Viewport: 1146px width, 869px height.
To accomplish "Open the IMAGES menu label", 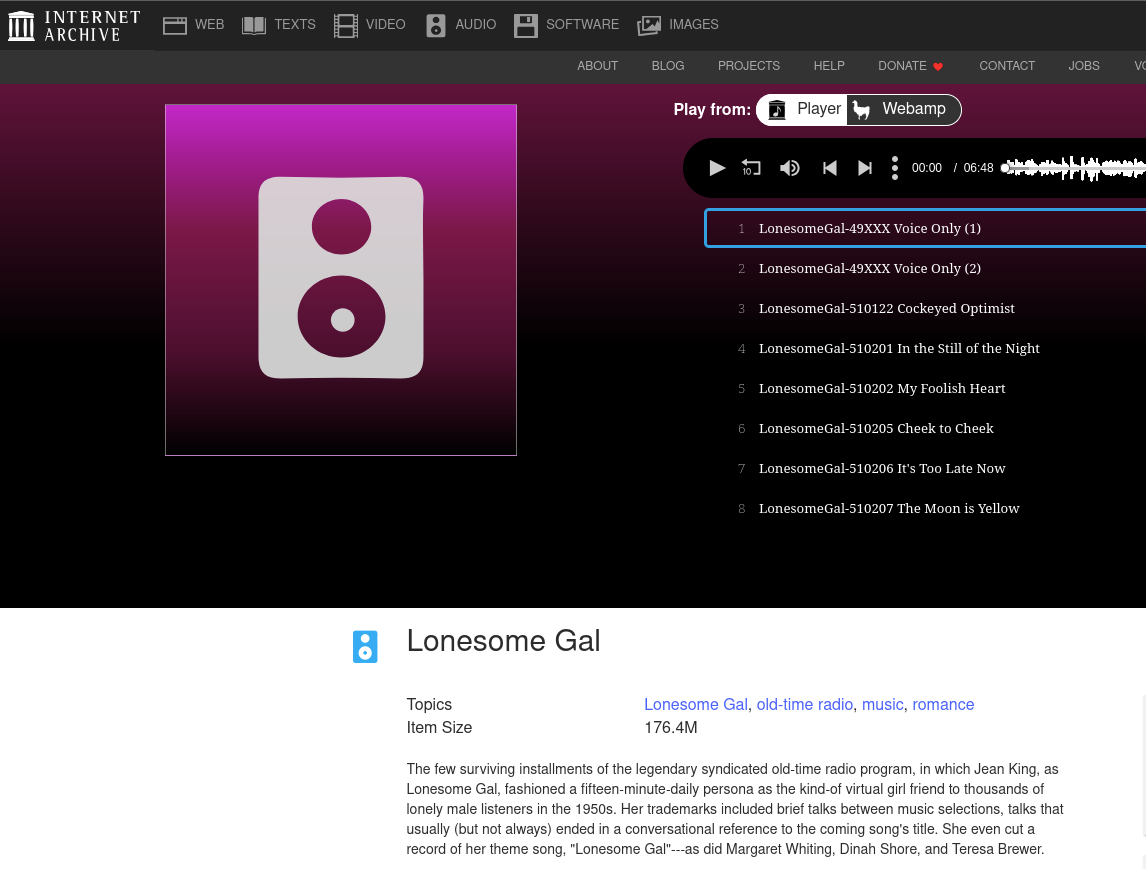I will (x=694, y=25).
